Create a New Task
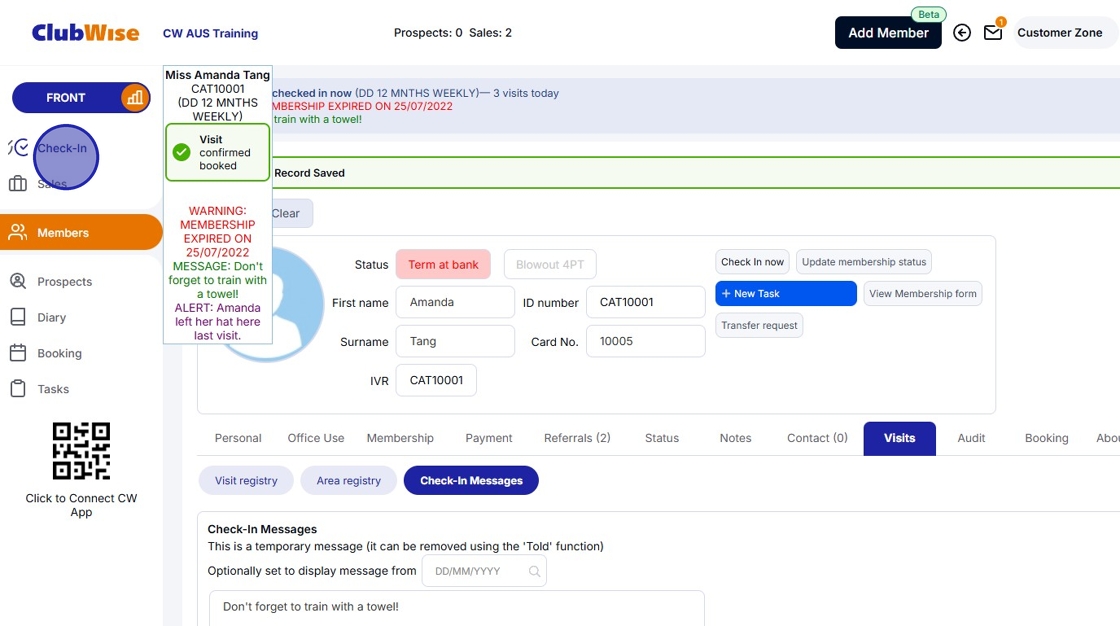The height and width of the screenshot is (626, 1120). [x=786, y=294]
